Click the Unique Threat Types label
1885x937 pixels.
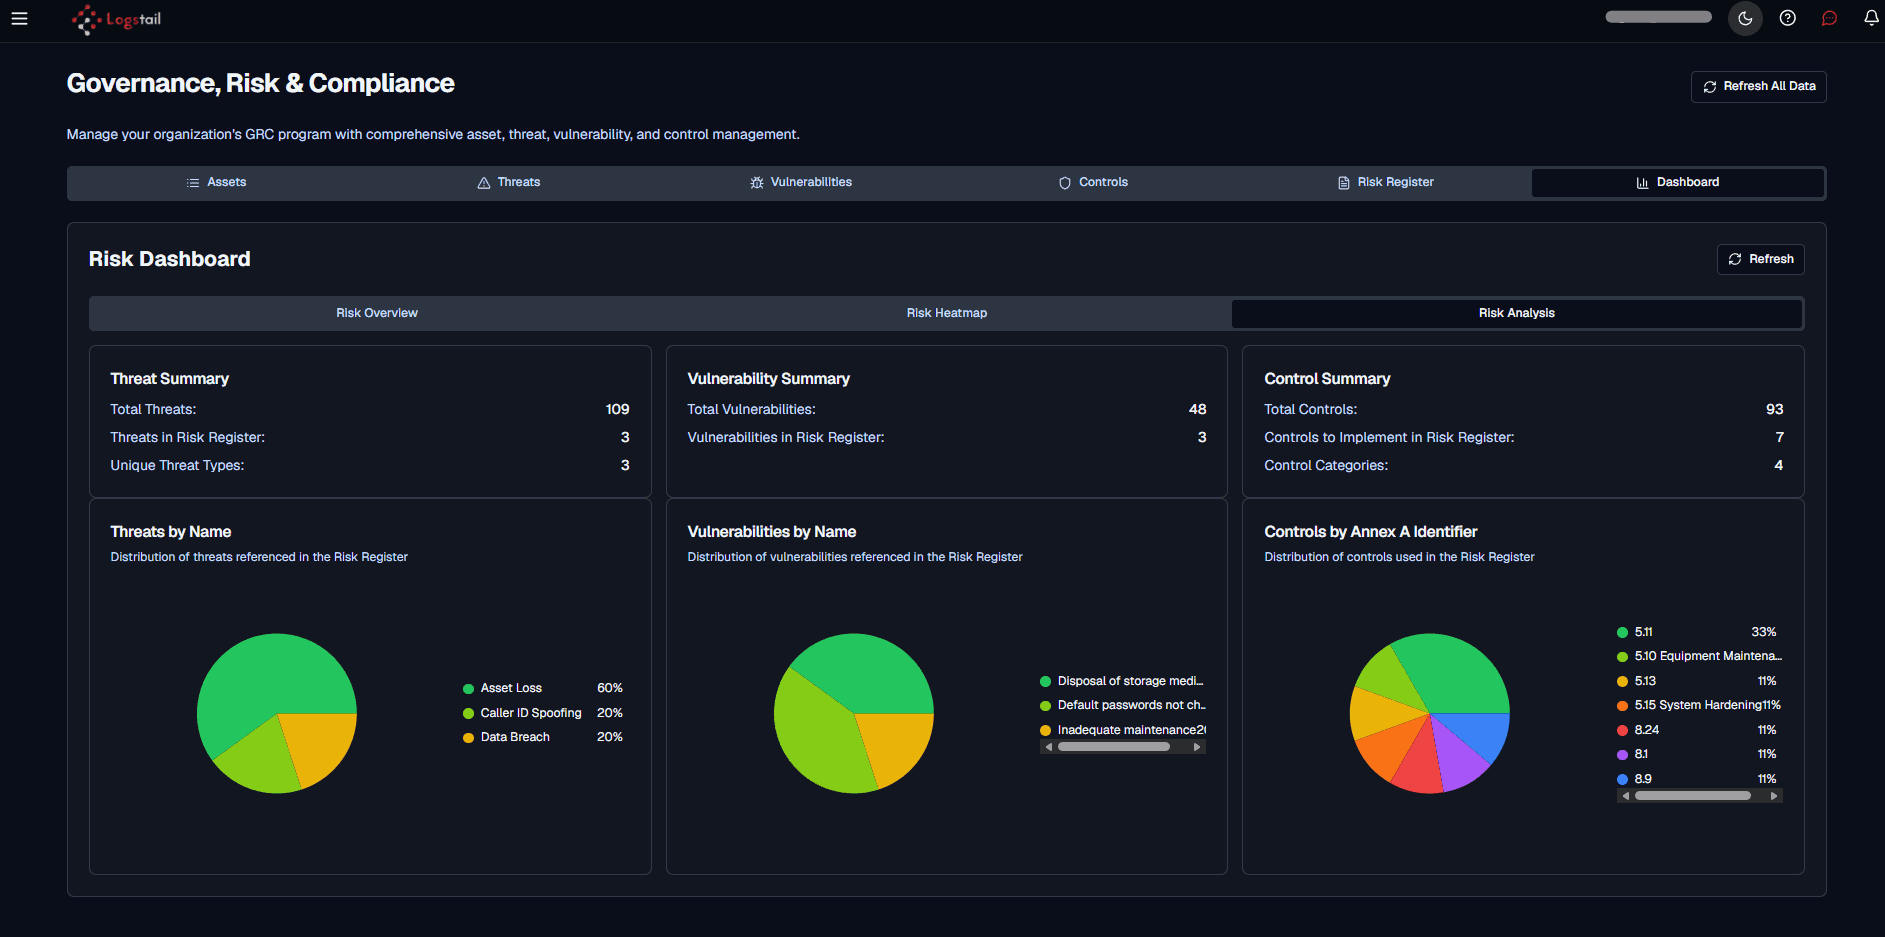tap(177, 465)
